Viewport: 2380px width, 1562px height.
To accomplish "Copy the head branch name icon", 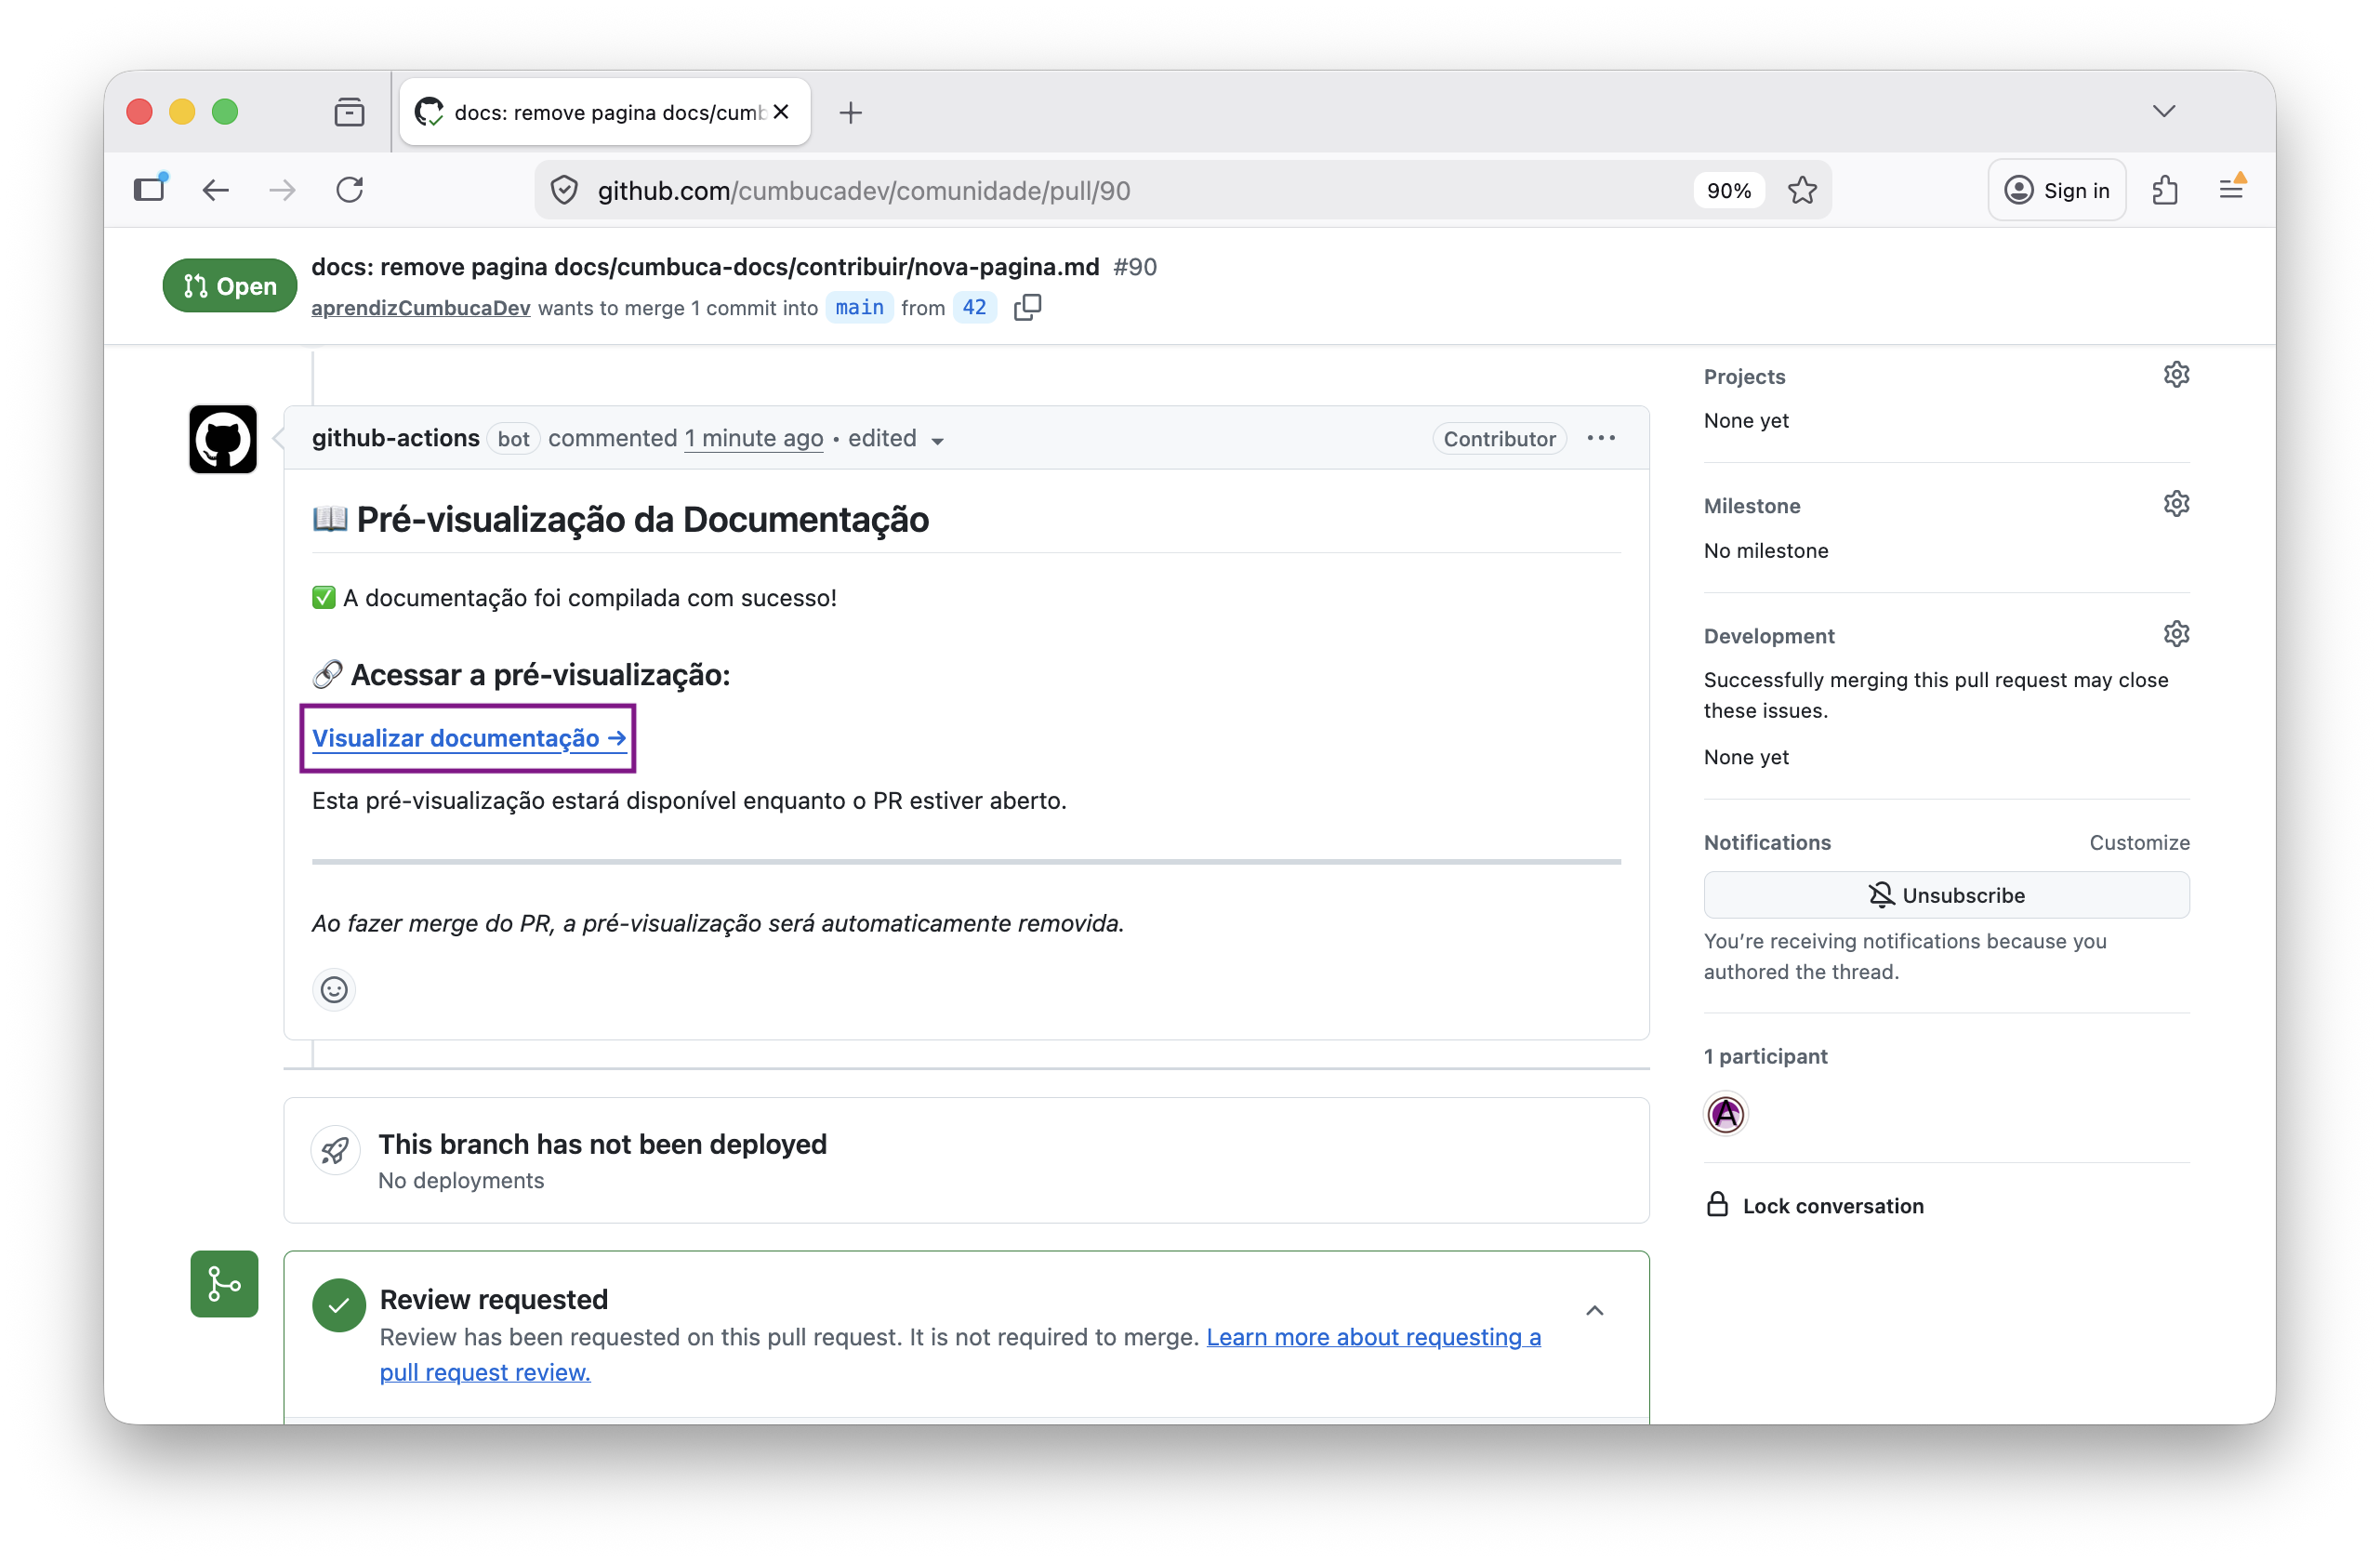I will (1027, 307).
